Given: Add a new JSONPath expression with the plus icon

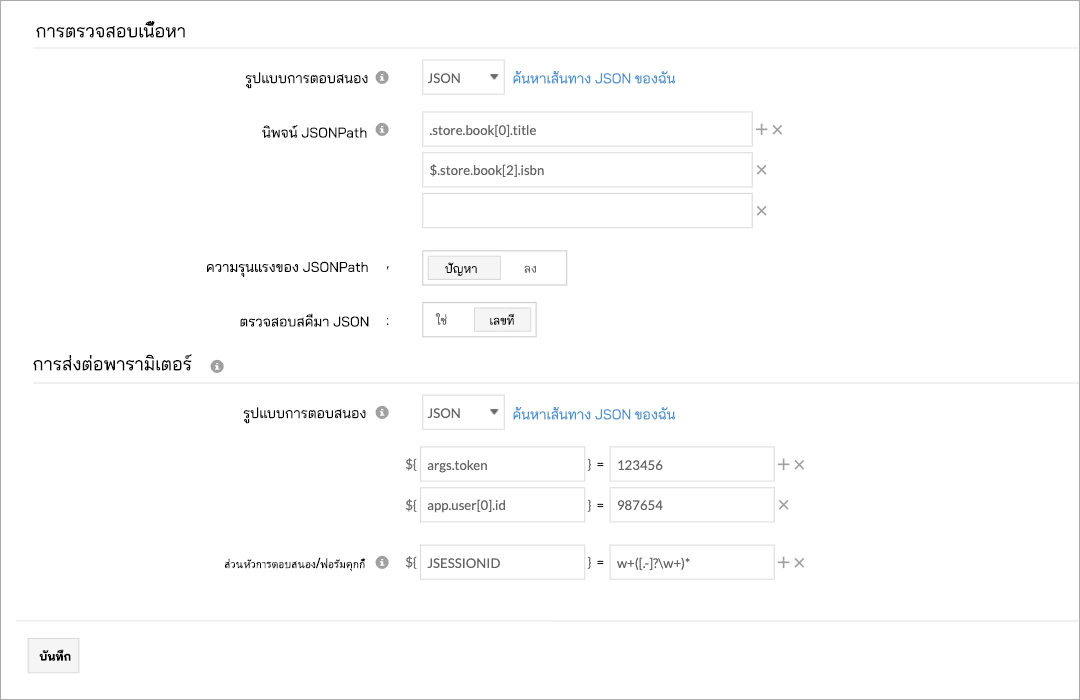Looking at the screenshot, I should click(x=762, y=128).
